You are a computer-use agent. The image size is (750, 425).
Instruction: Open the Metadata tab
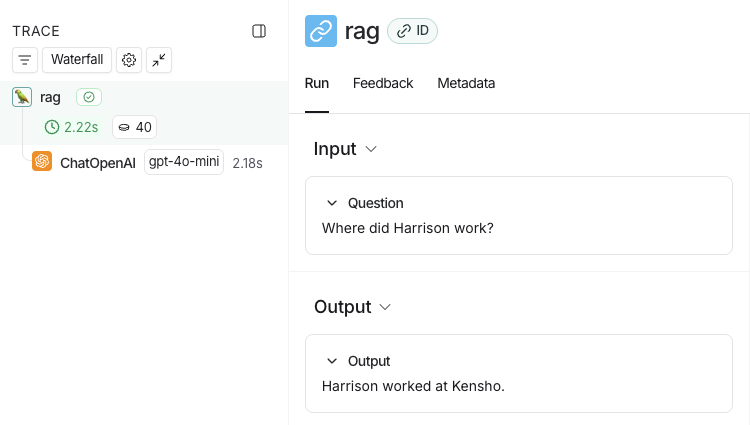point(466,84)
